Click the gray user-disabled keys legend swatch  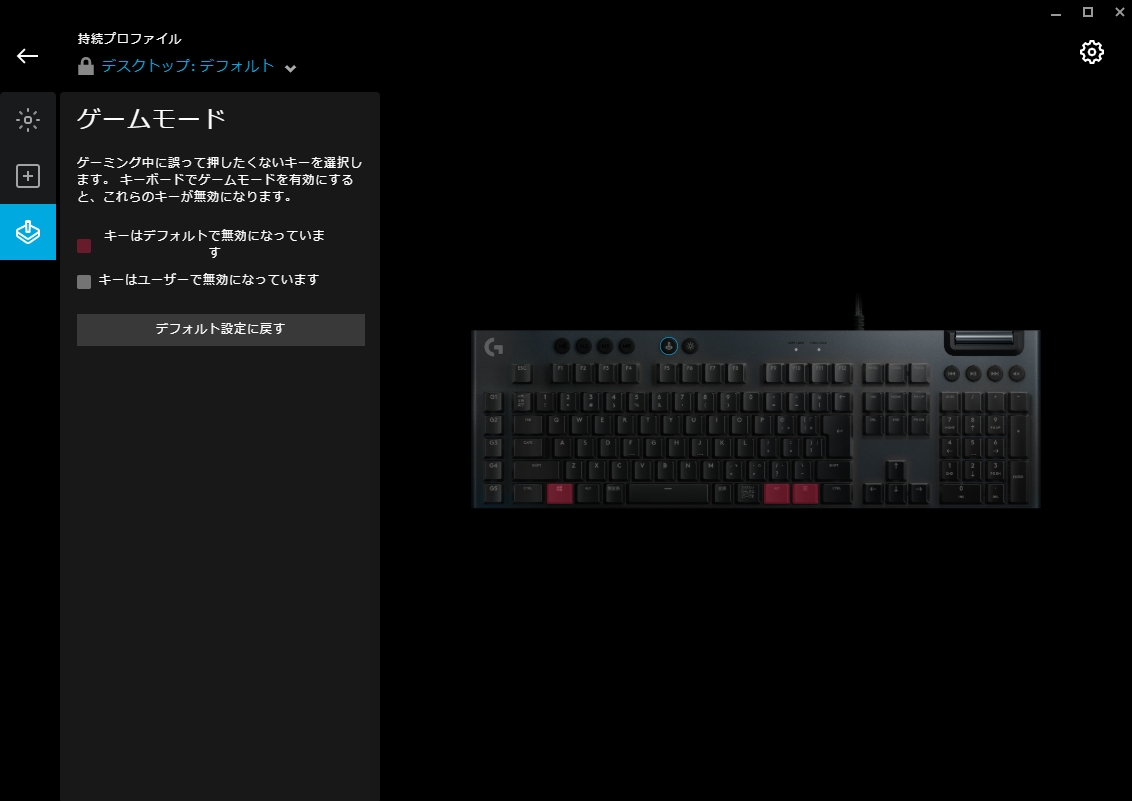click(x=84, y=281)
